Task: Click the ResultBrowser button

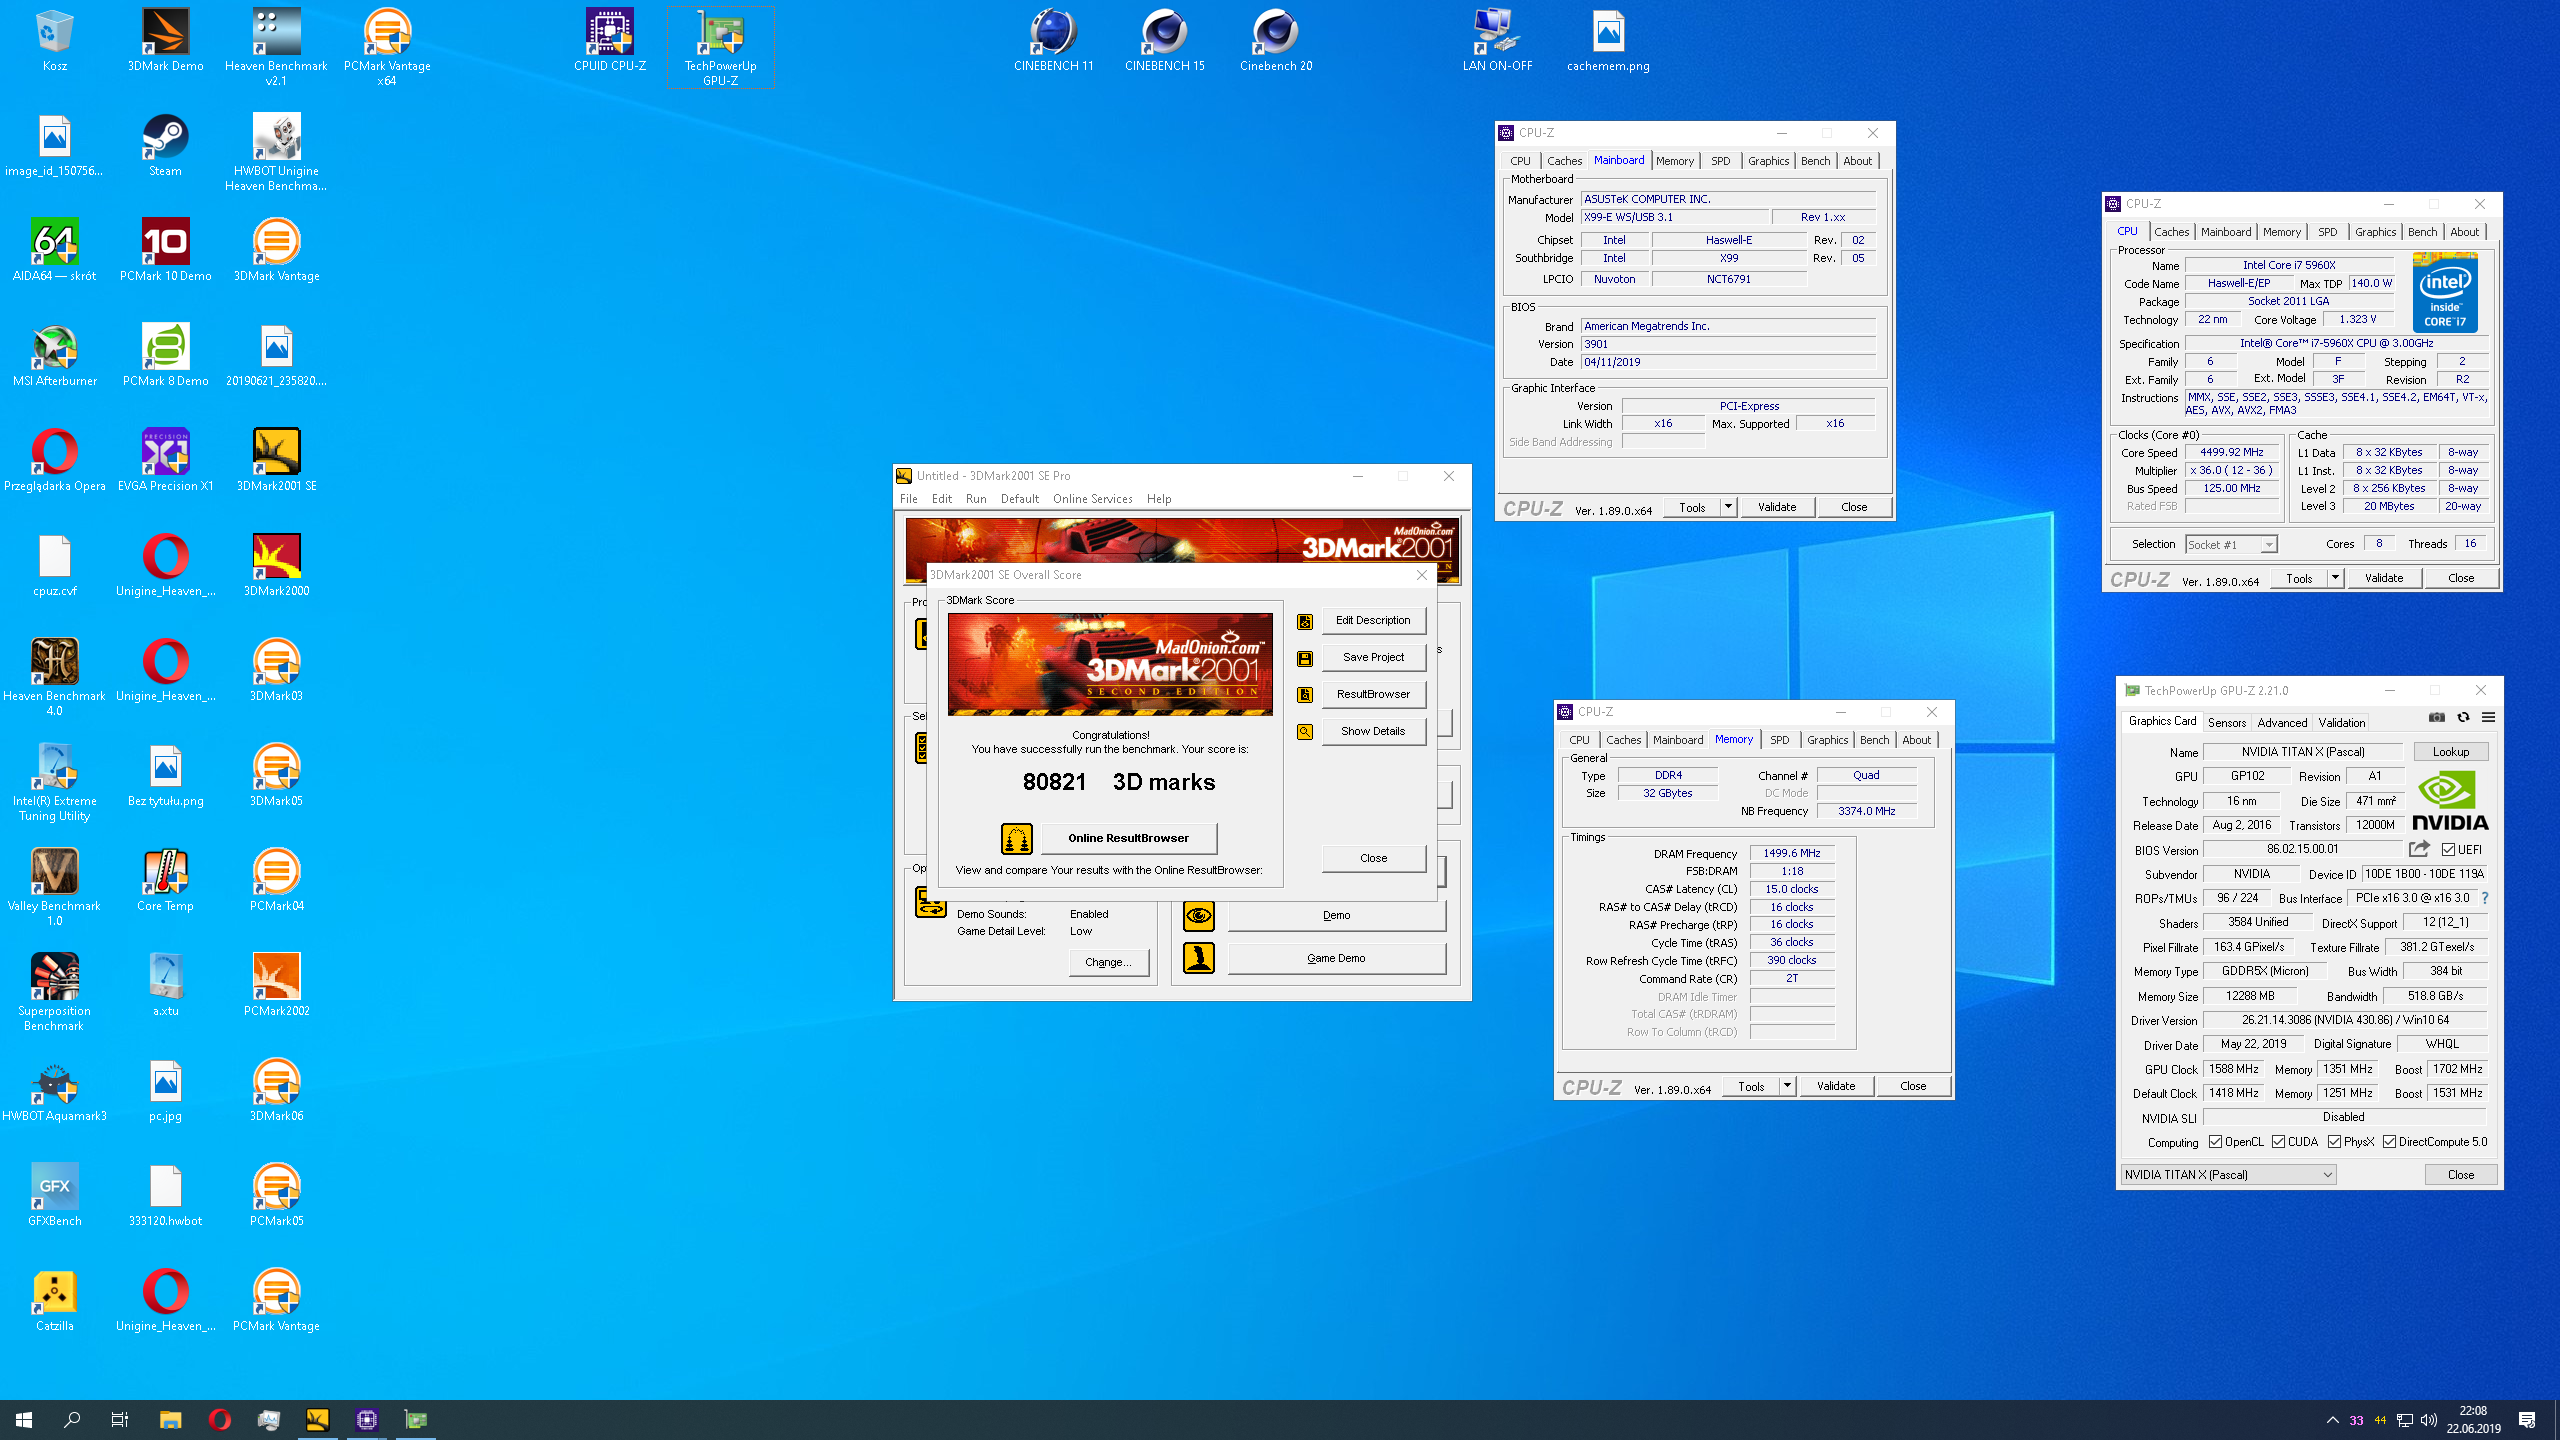Action: tap(1373, 694)
